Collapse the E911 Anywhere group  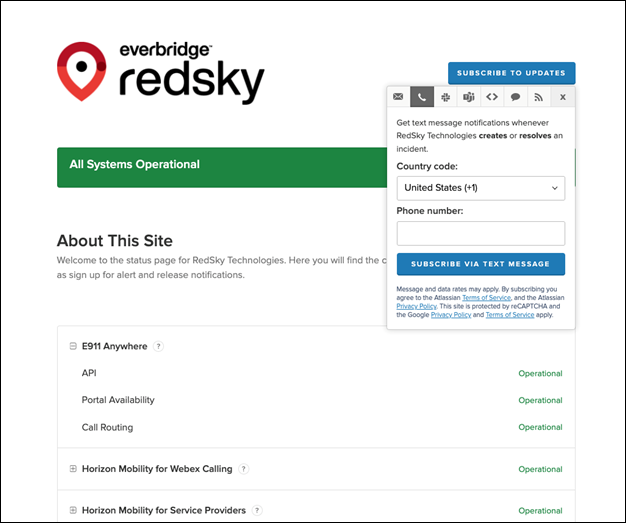click(73, 346)
